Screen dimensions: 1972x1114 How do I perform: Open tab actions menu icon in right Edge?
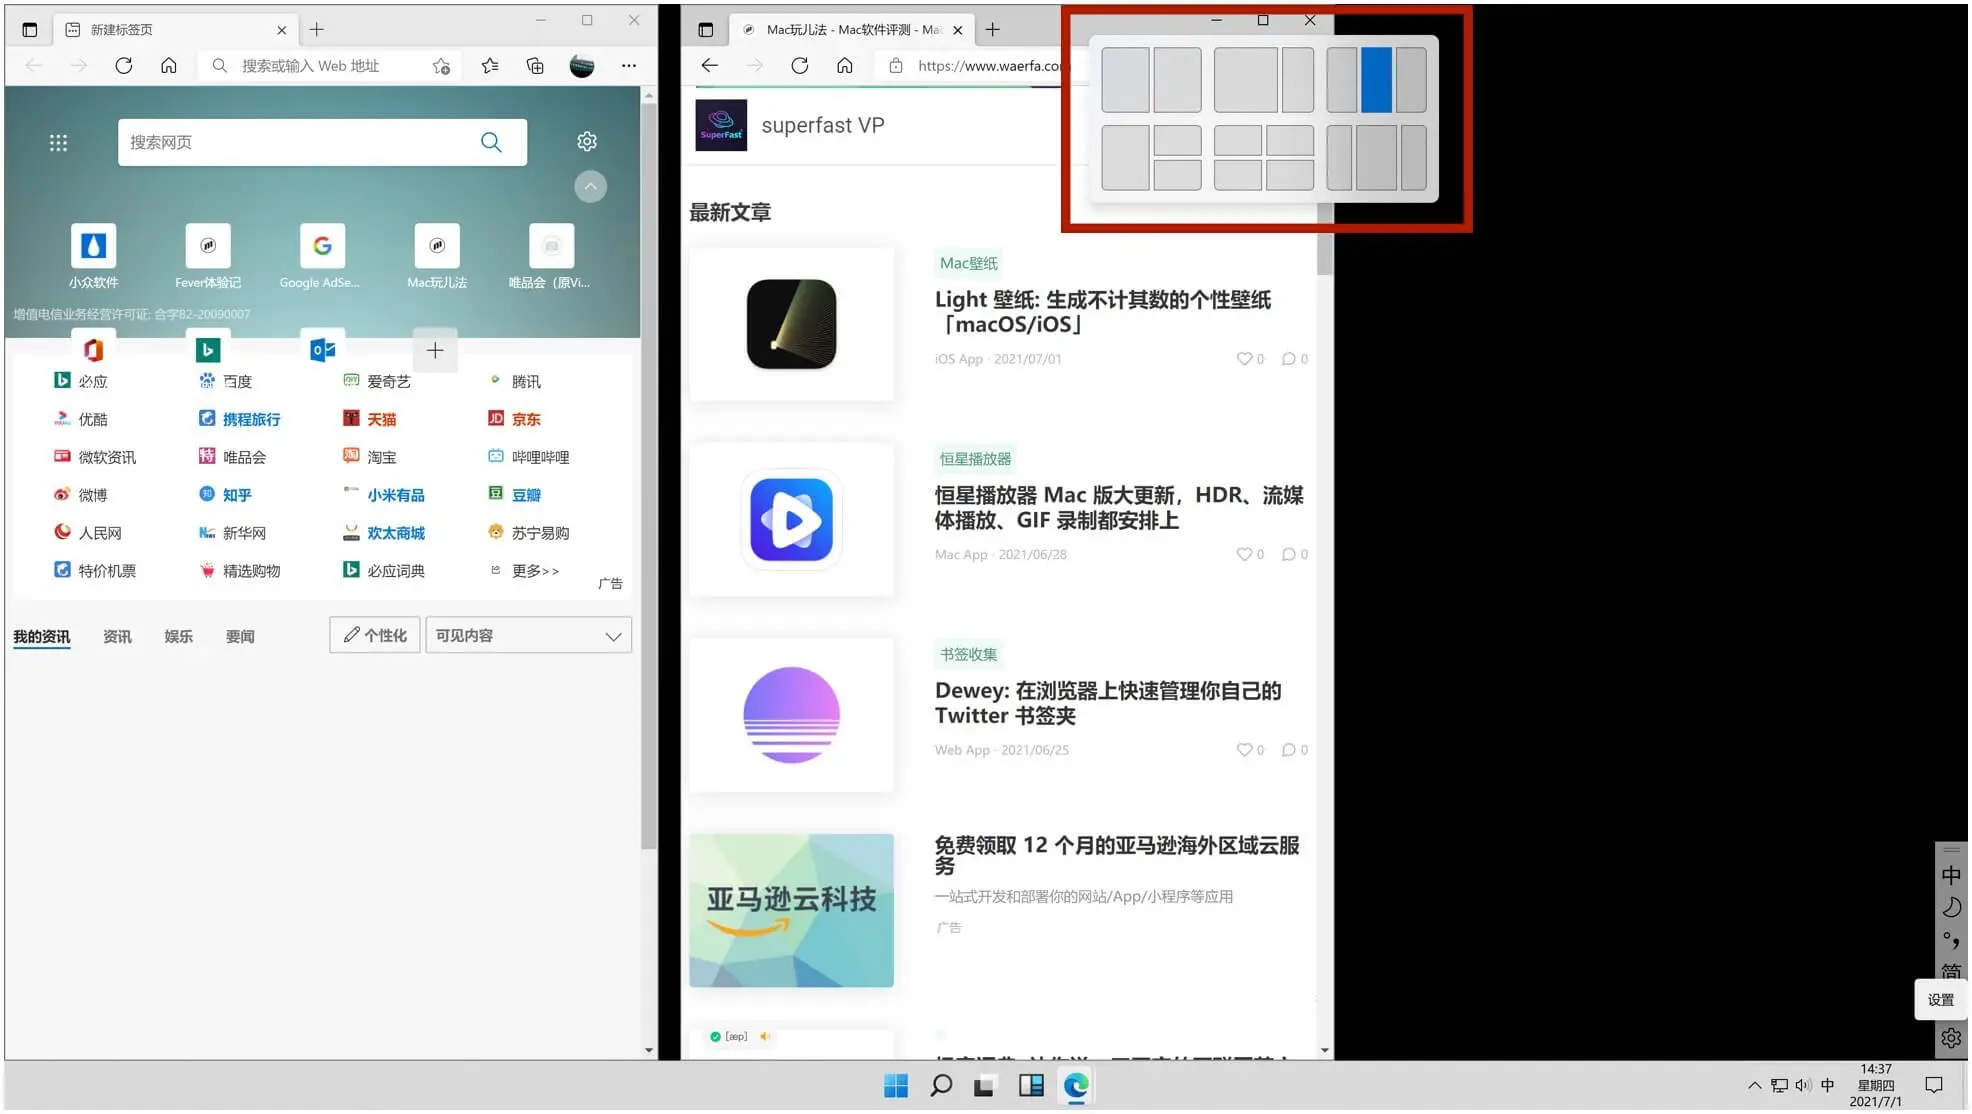705,30
